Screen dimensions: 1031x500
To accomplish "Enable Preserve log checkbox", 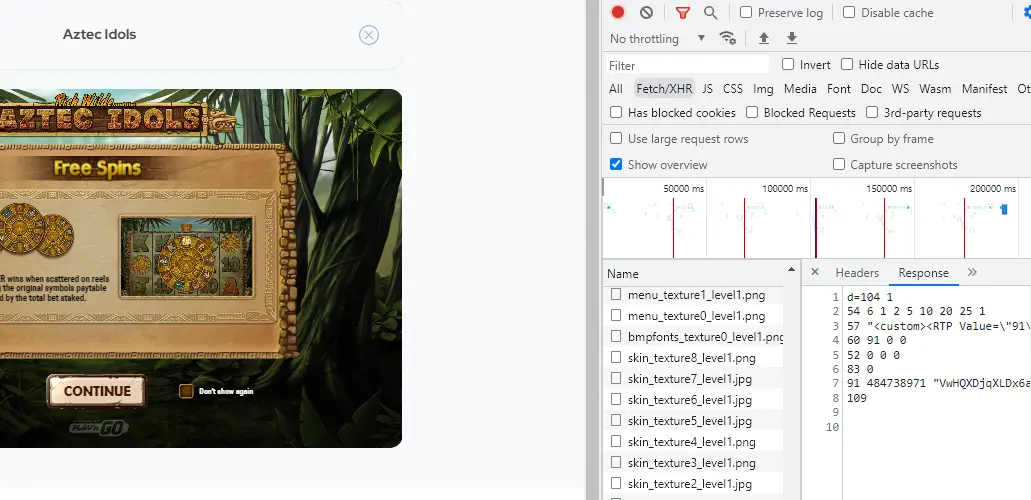I will 746,12.
